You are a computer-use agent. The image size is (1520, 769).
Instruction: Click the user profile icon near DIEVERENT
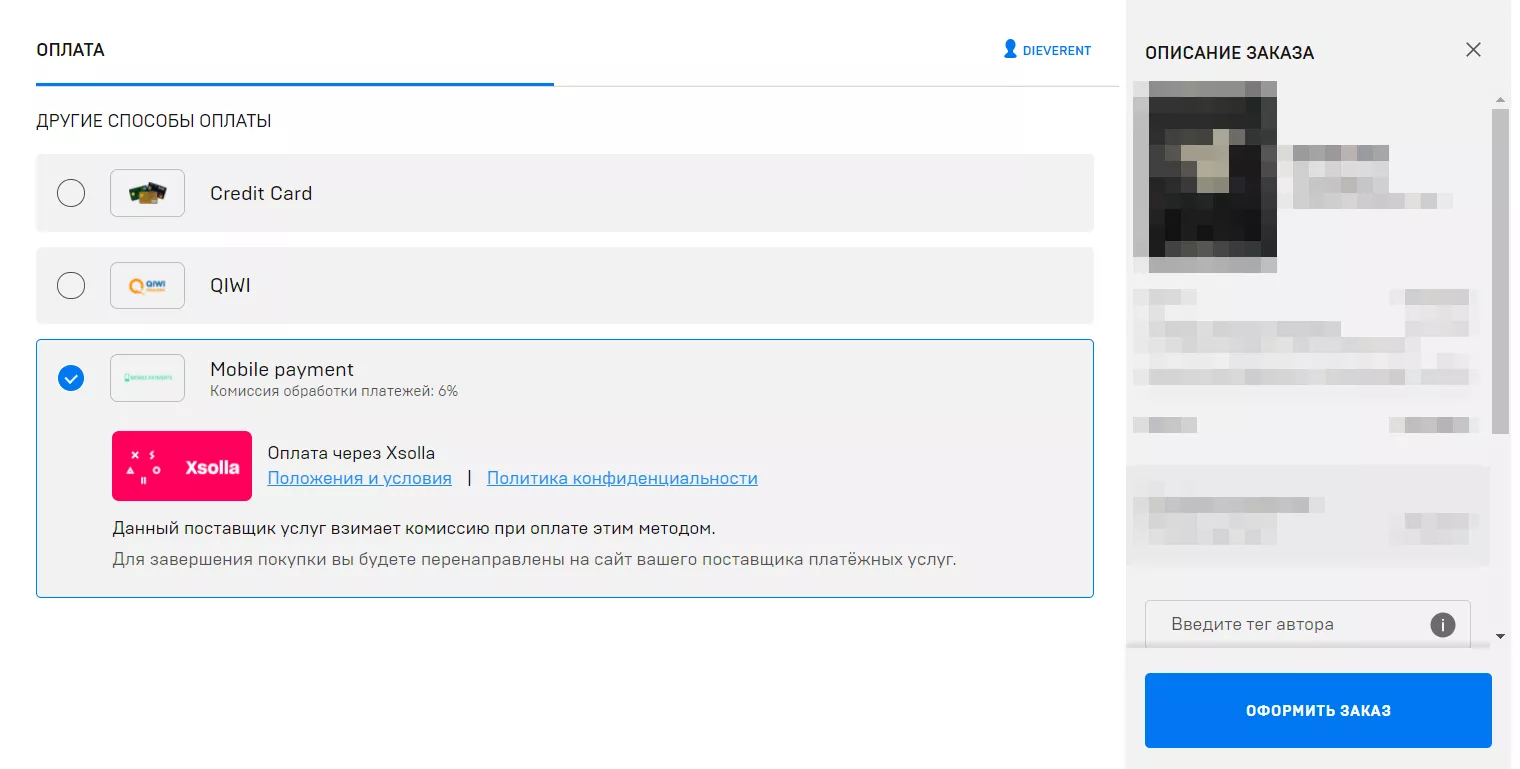click(1010, 49)
